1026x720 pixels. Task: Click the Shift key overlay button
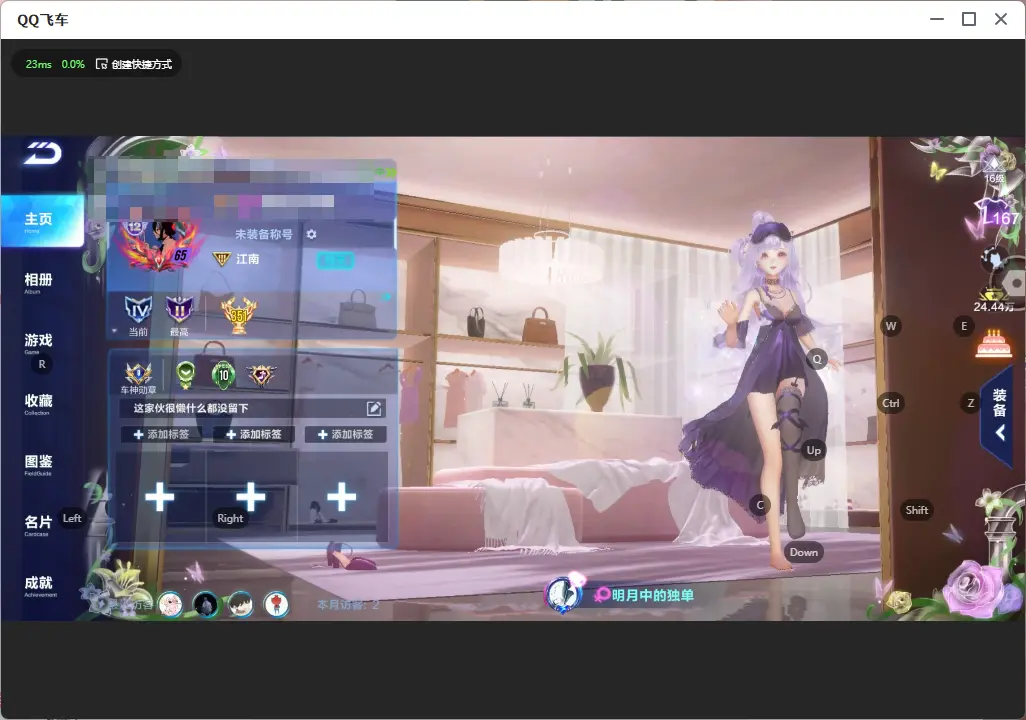pyautogui.click(x=917, y=510)
